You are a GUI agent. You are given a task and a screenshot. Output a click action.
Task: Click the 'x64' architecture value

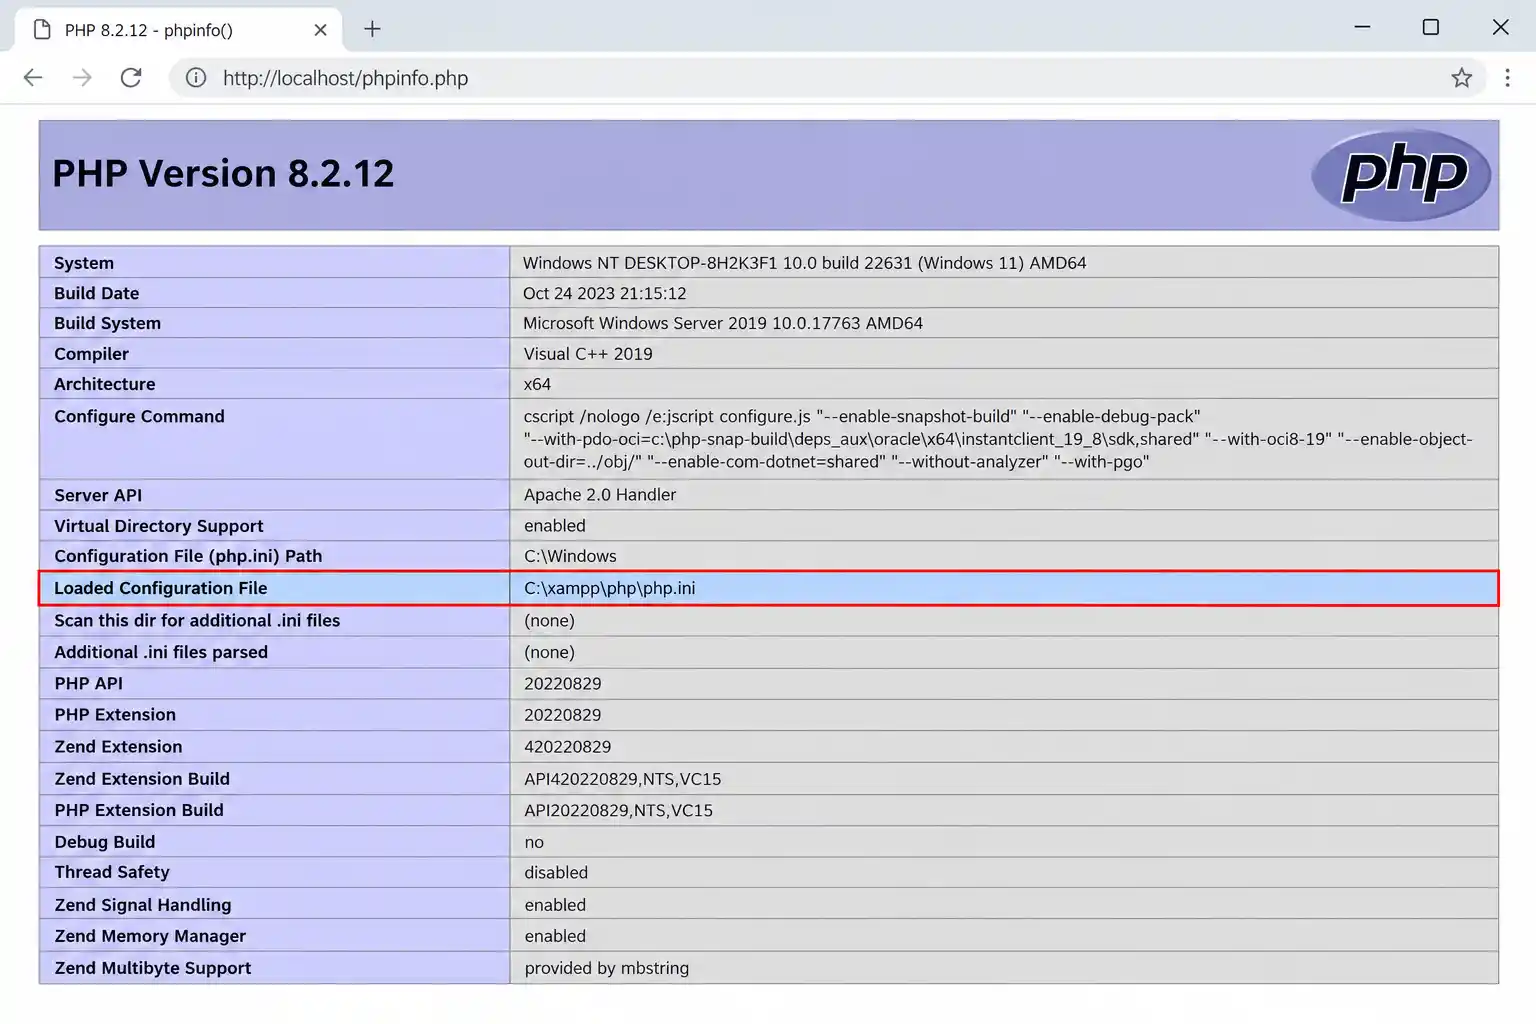537,384
